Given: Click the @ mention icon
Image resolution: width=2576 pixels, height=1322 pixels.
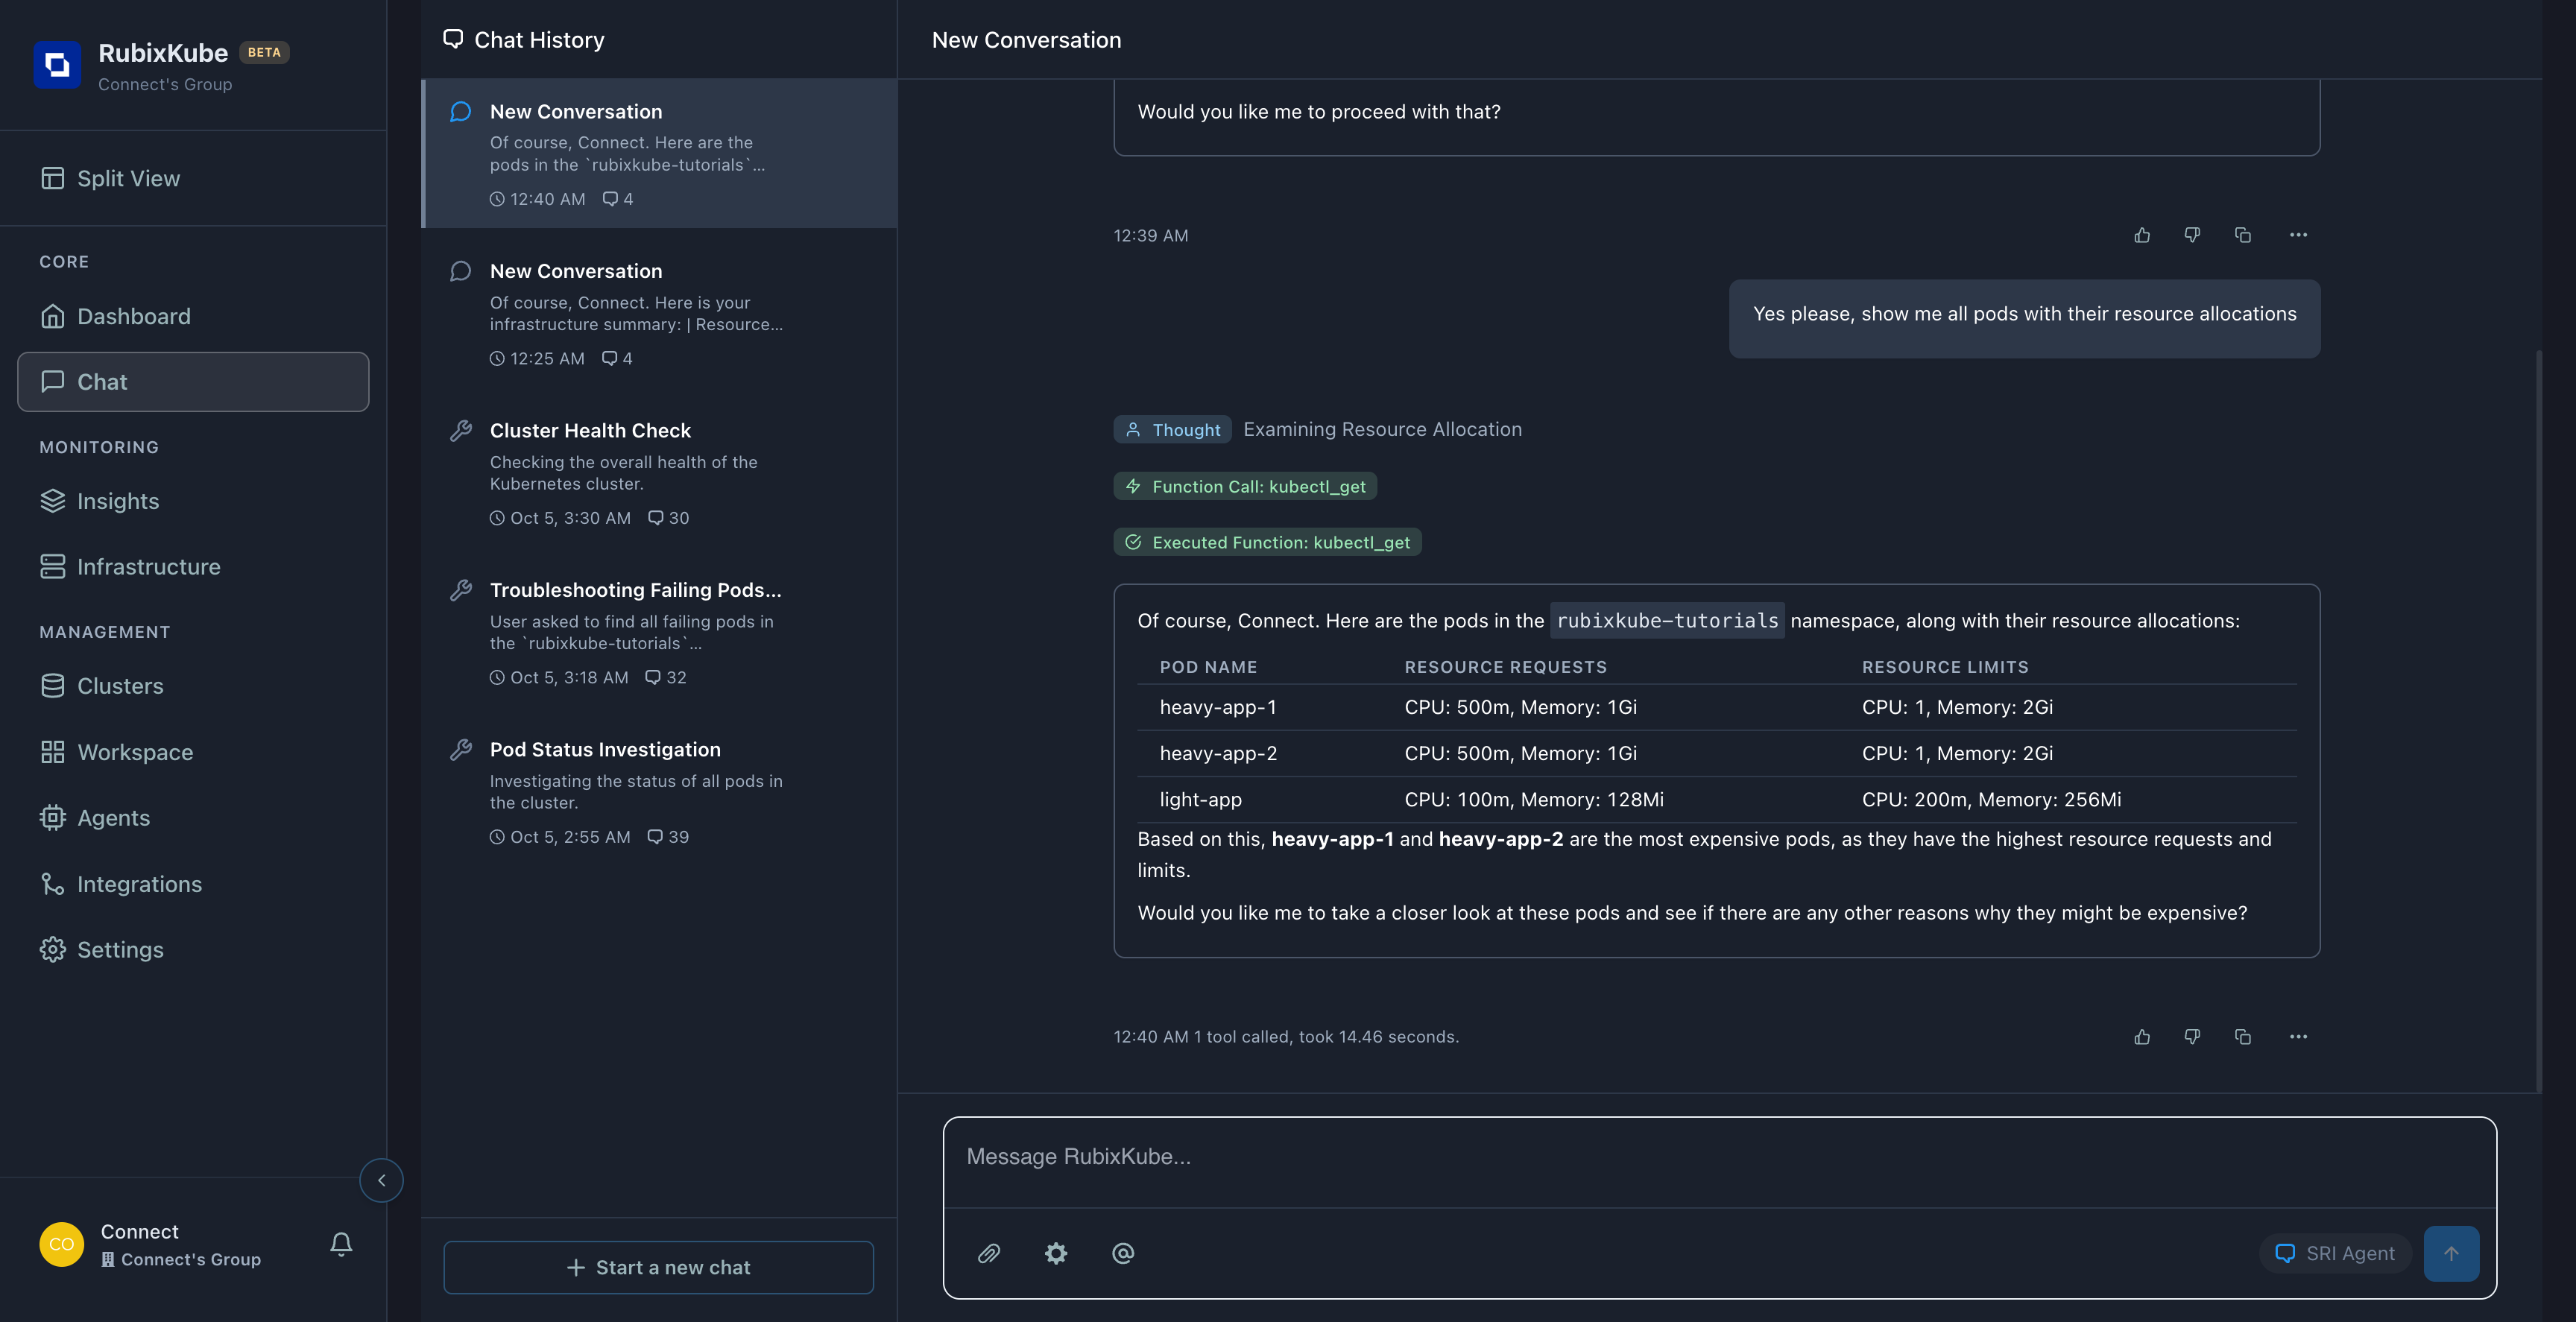Looking at the screenshot, I should 1123,1253.
